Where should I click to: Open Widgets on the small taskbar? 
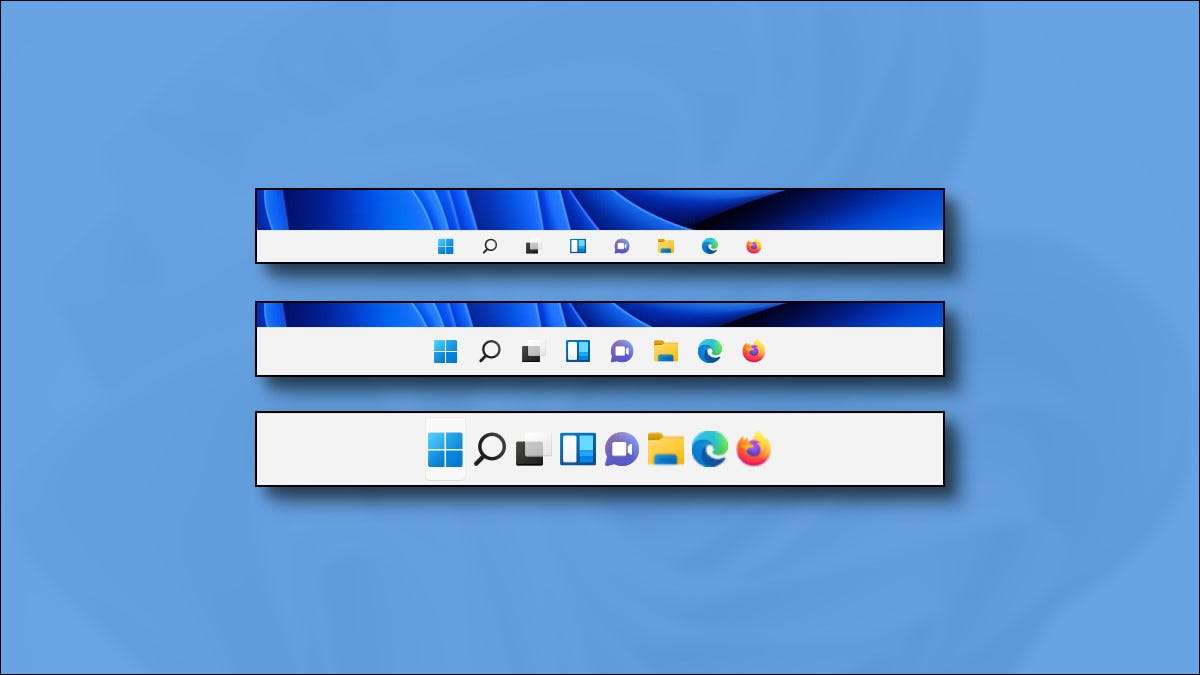tap(578, 247)
